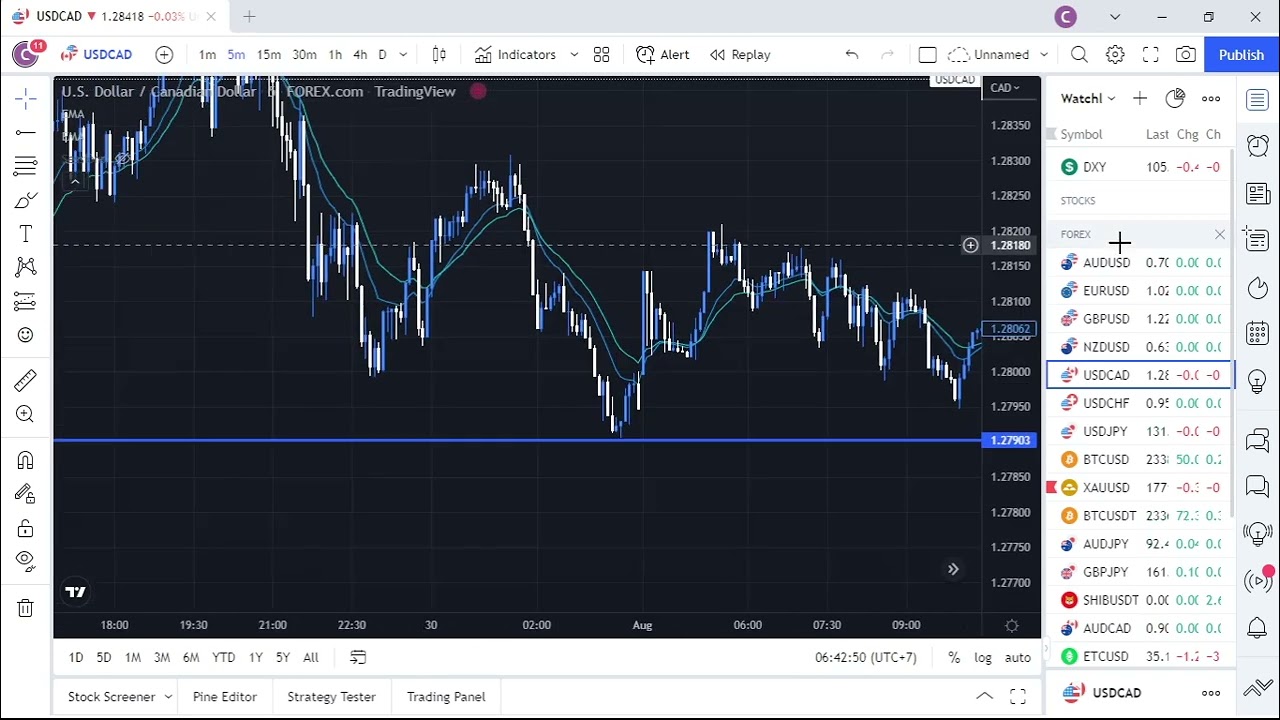Toggle the auto scale mode
The height and width of the screenshot is (720, 1280).
tap(1018, 657)
